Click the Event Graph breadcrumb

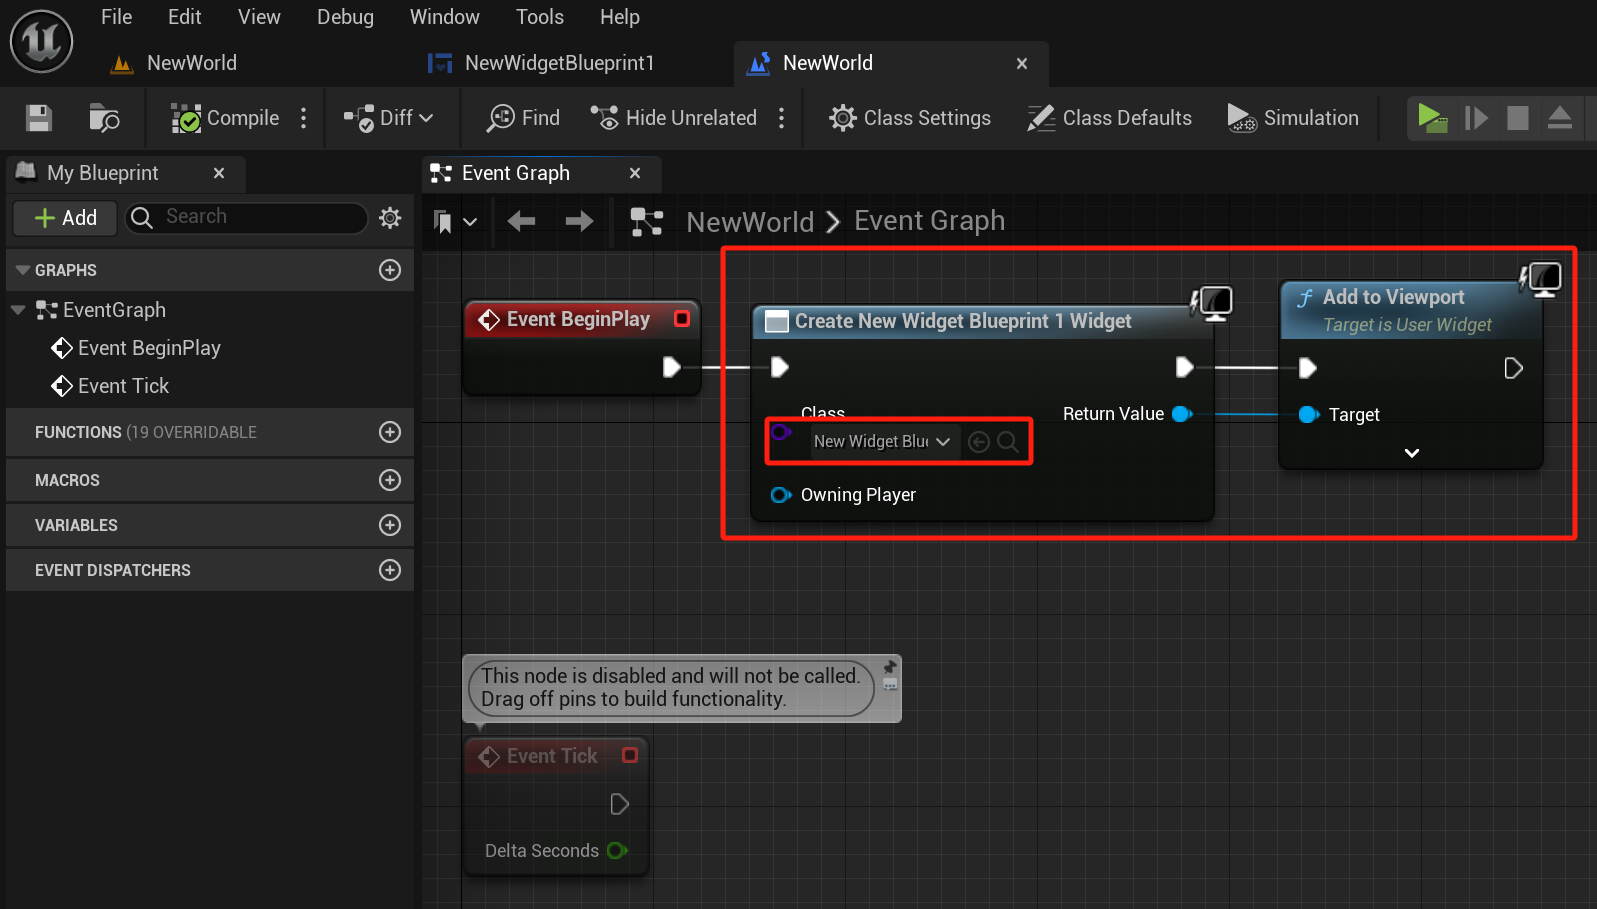[929, 221]
